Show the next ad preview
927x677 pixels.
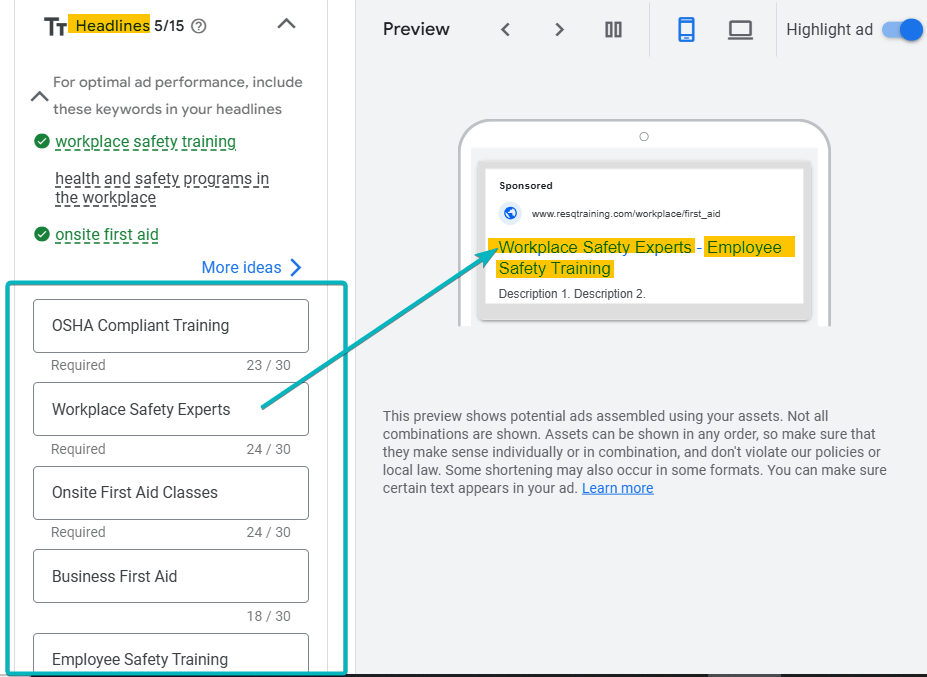click(x=559, y=30)
